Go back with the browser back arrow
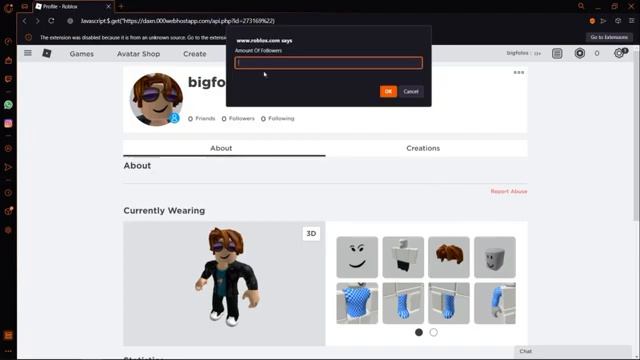This screenshot has width=640, height=360. pyautogui.click(x=24, y=21)
